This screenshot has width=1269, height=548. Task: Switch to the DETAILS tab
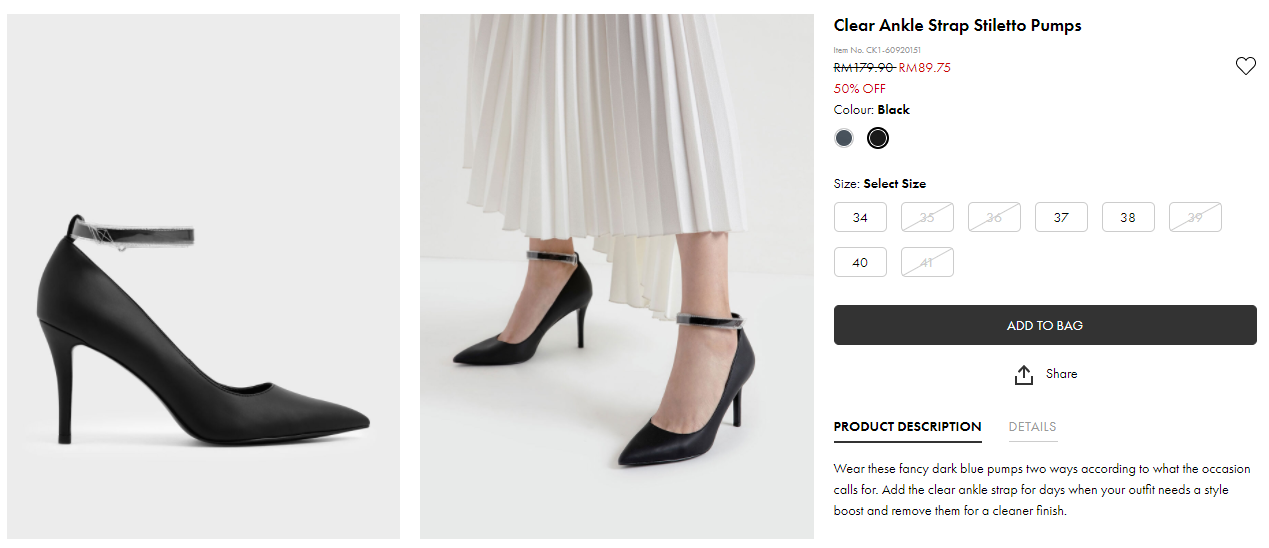[x=1032, y=427]
